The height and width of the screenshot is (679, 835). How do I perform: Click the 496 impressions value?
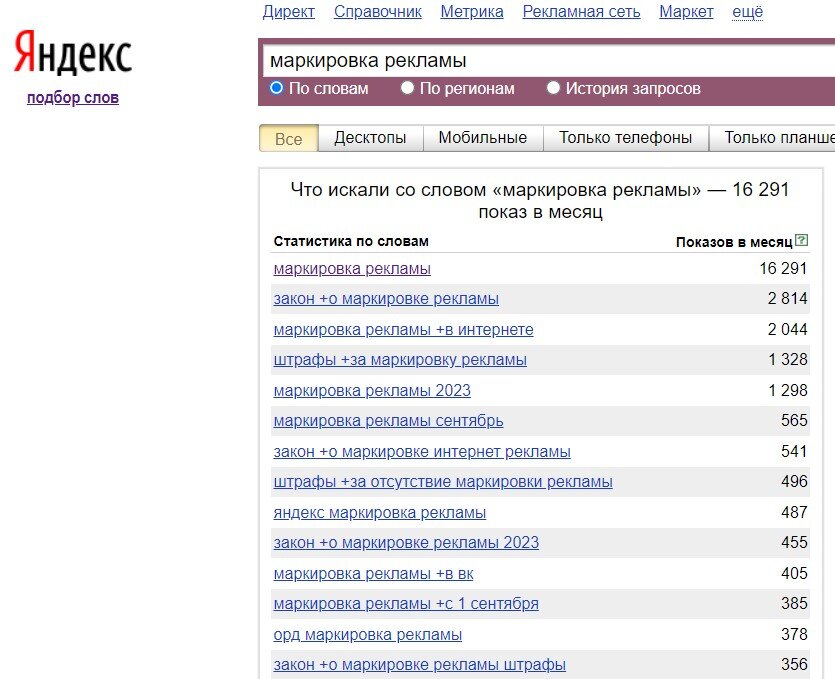tap(795, 481)
